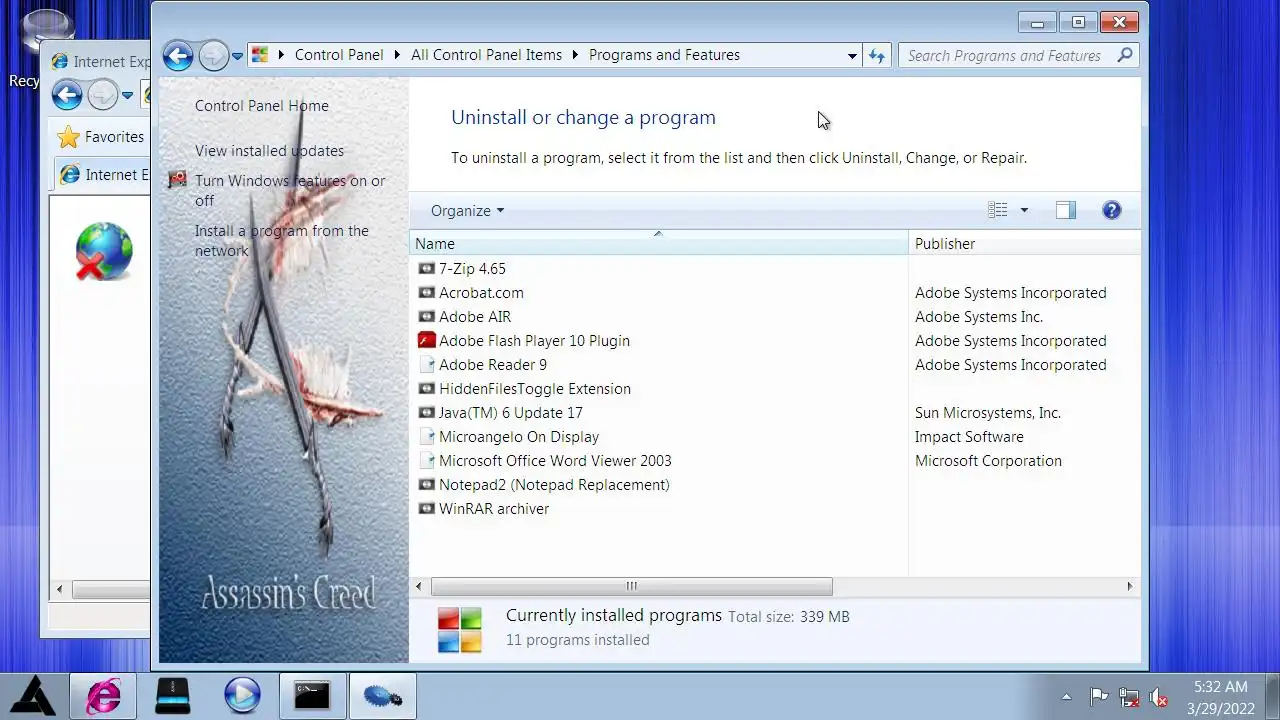Select Microsoft Office Word Viewer 2003 icon
Screen dimensions: 1280x720
[426, 460]
